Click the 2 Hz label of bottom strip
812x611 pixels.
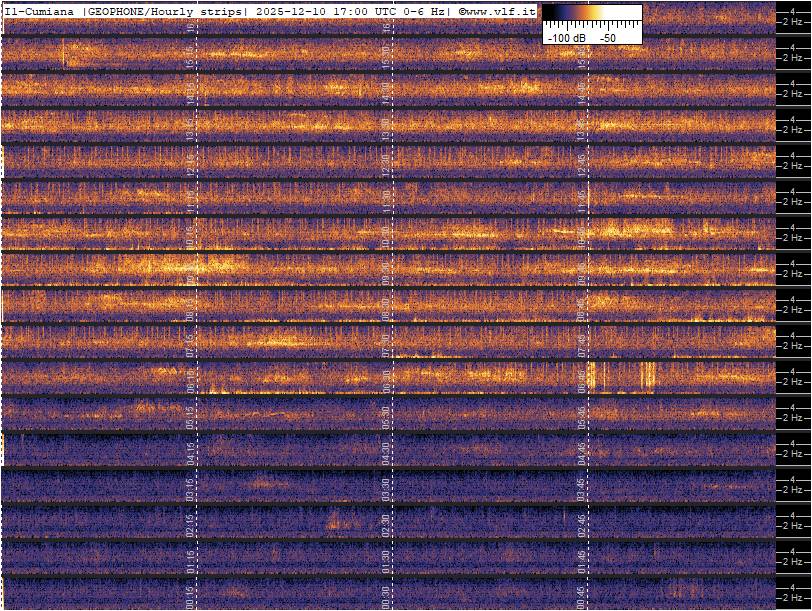792,597
